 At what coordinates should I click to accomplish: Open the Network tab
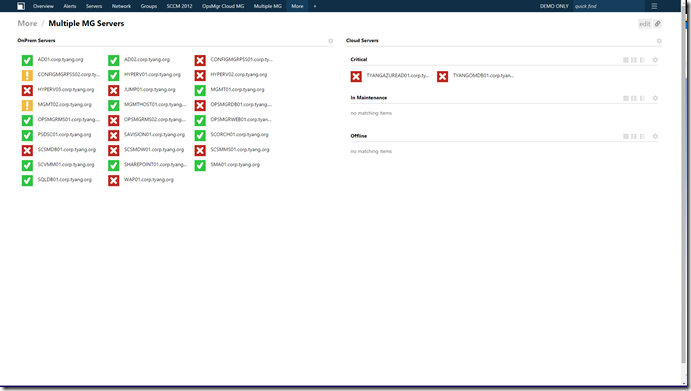121,6
